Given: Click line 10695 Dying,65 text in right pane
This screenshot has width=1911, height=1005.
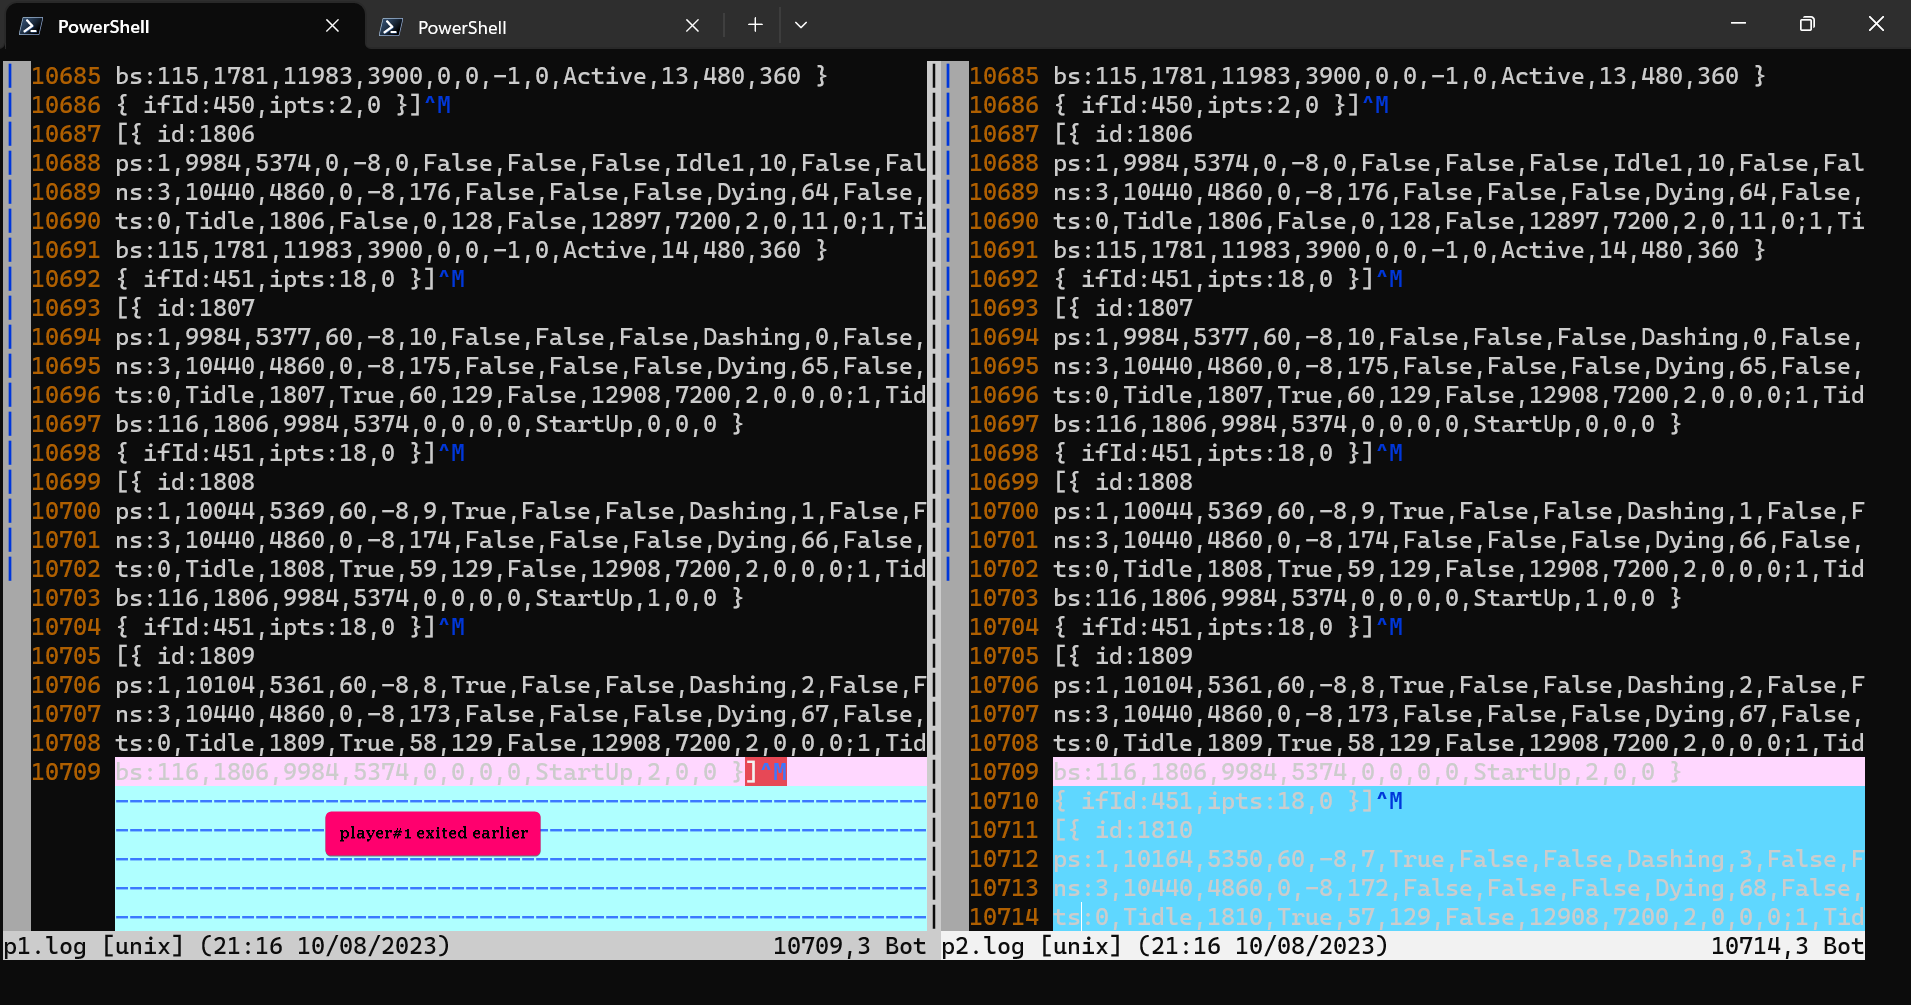Looking at the screenshot, I should click(x=1459, y=366).
